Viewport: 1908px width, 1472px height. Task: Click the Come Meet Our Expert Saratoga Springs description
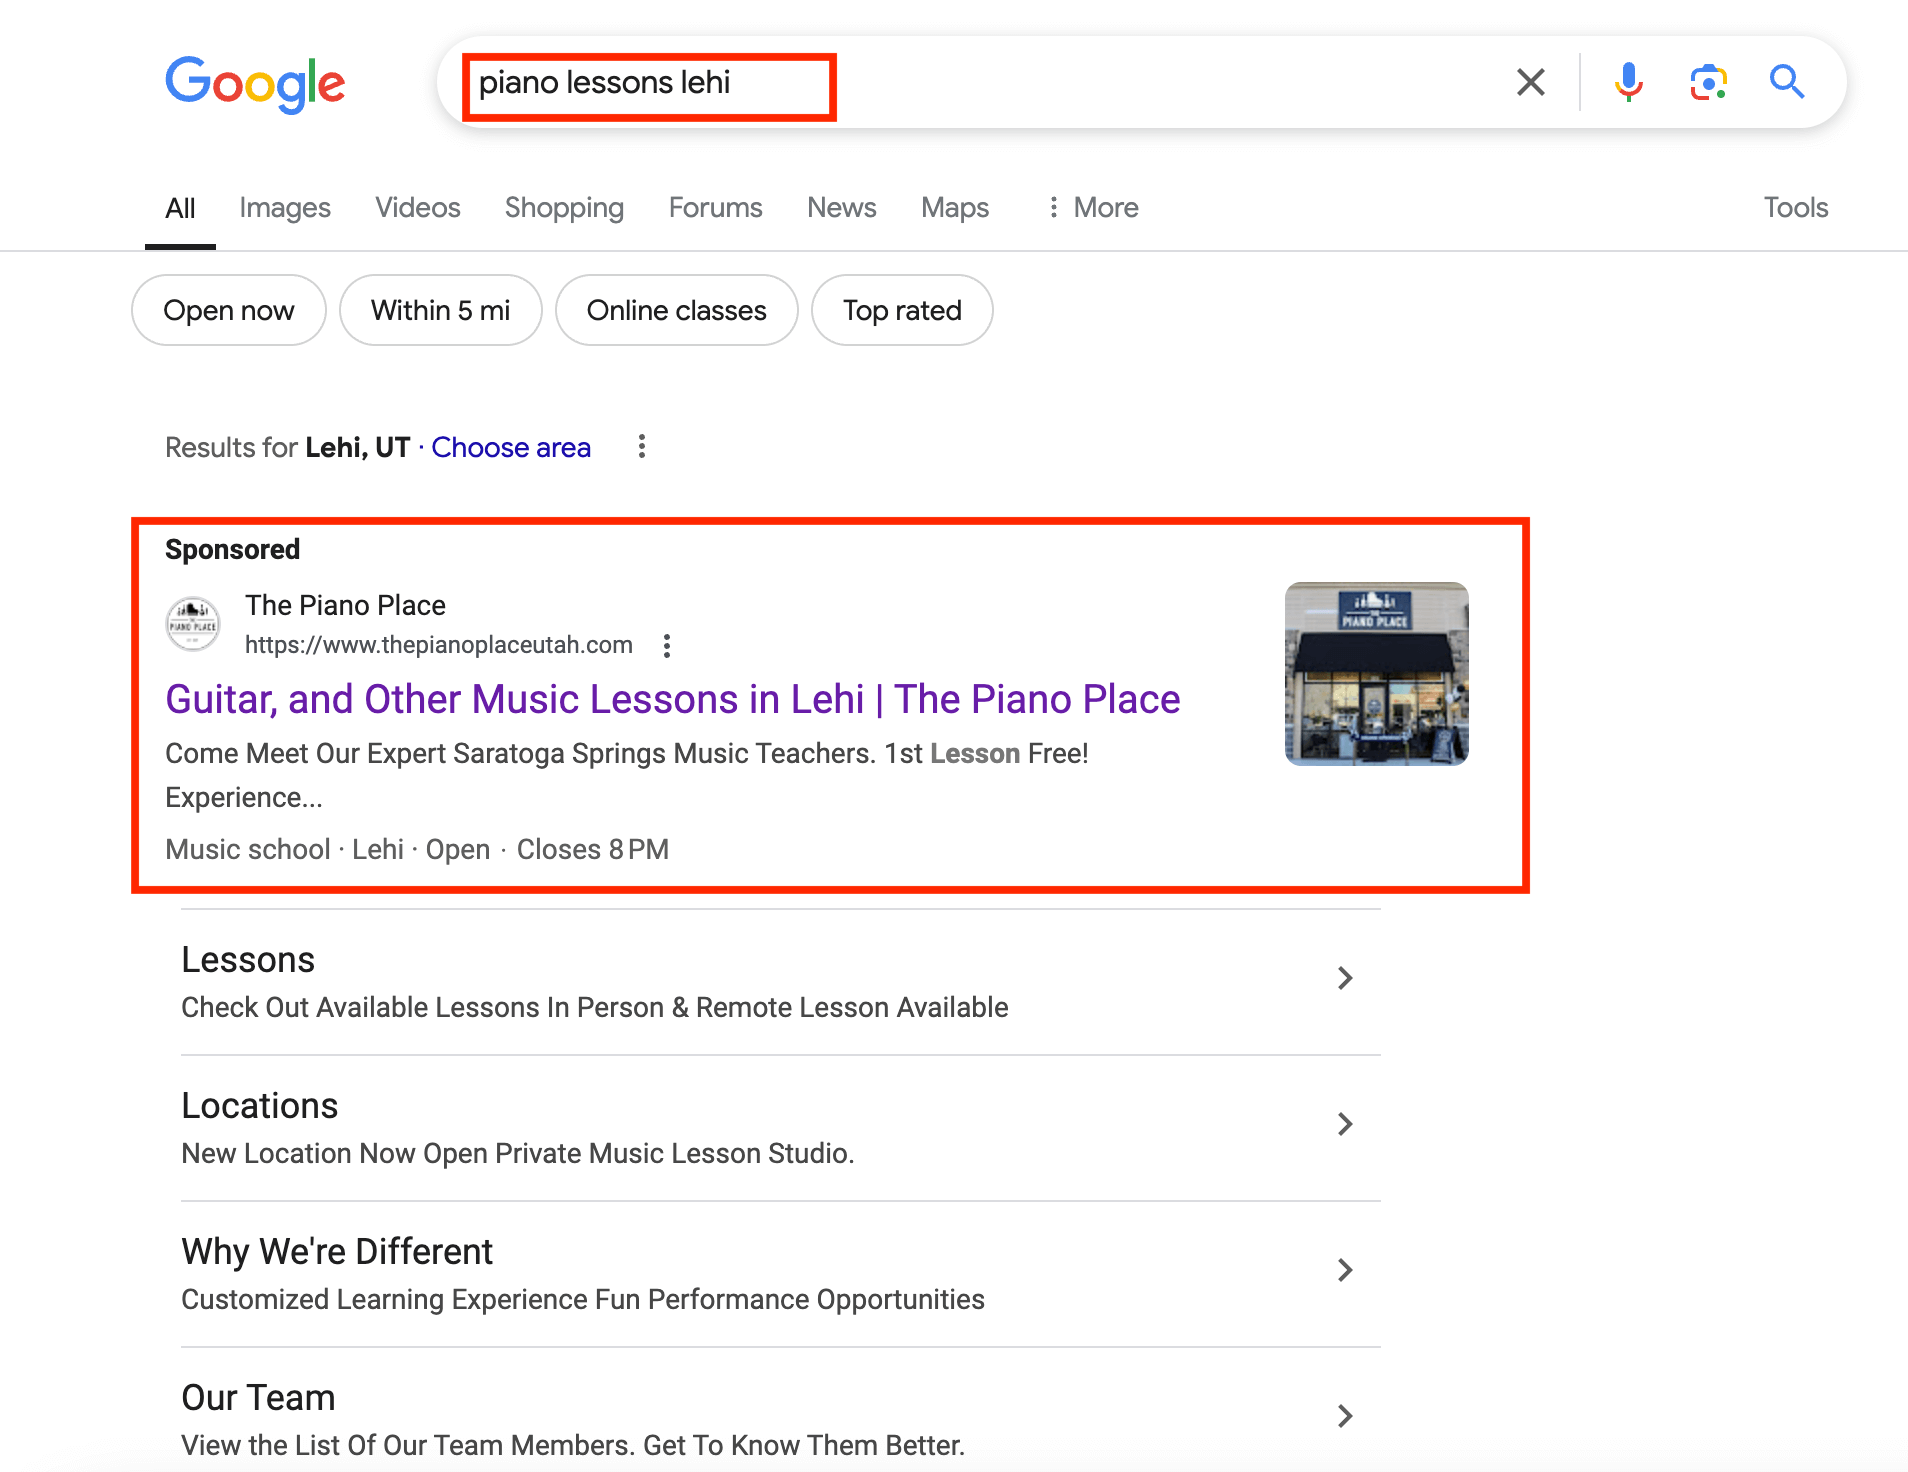(627, 775)
